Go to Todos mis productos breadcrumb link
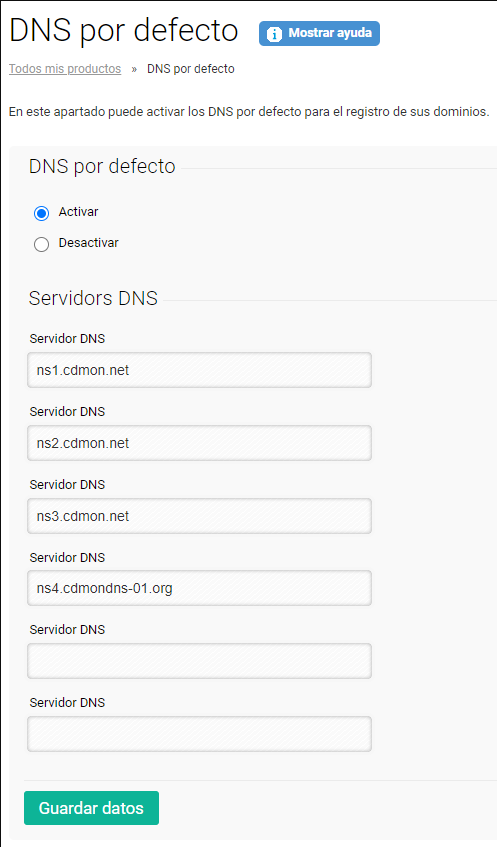497x847 pixels. pyautogui.click(x=65, y=69)
